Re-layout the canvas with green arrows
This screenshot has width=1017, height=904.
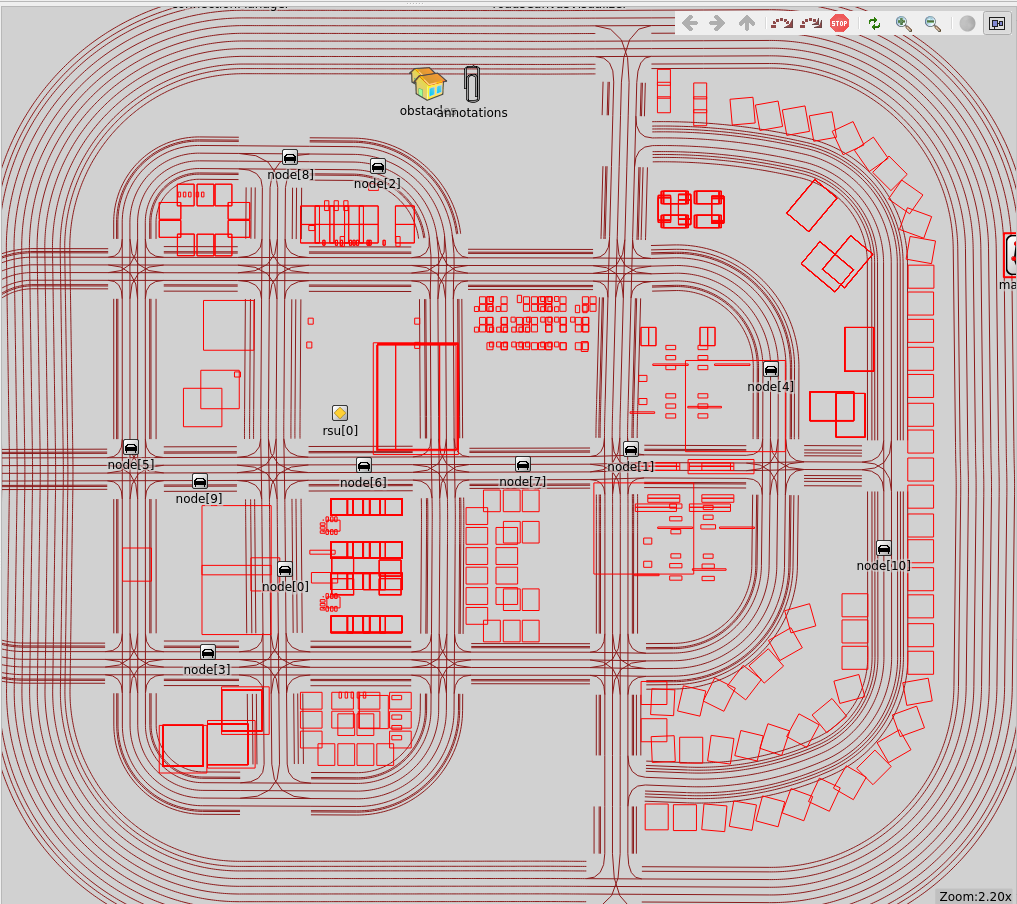click(x=874, y=24)
